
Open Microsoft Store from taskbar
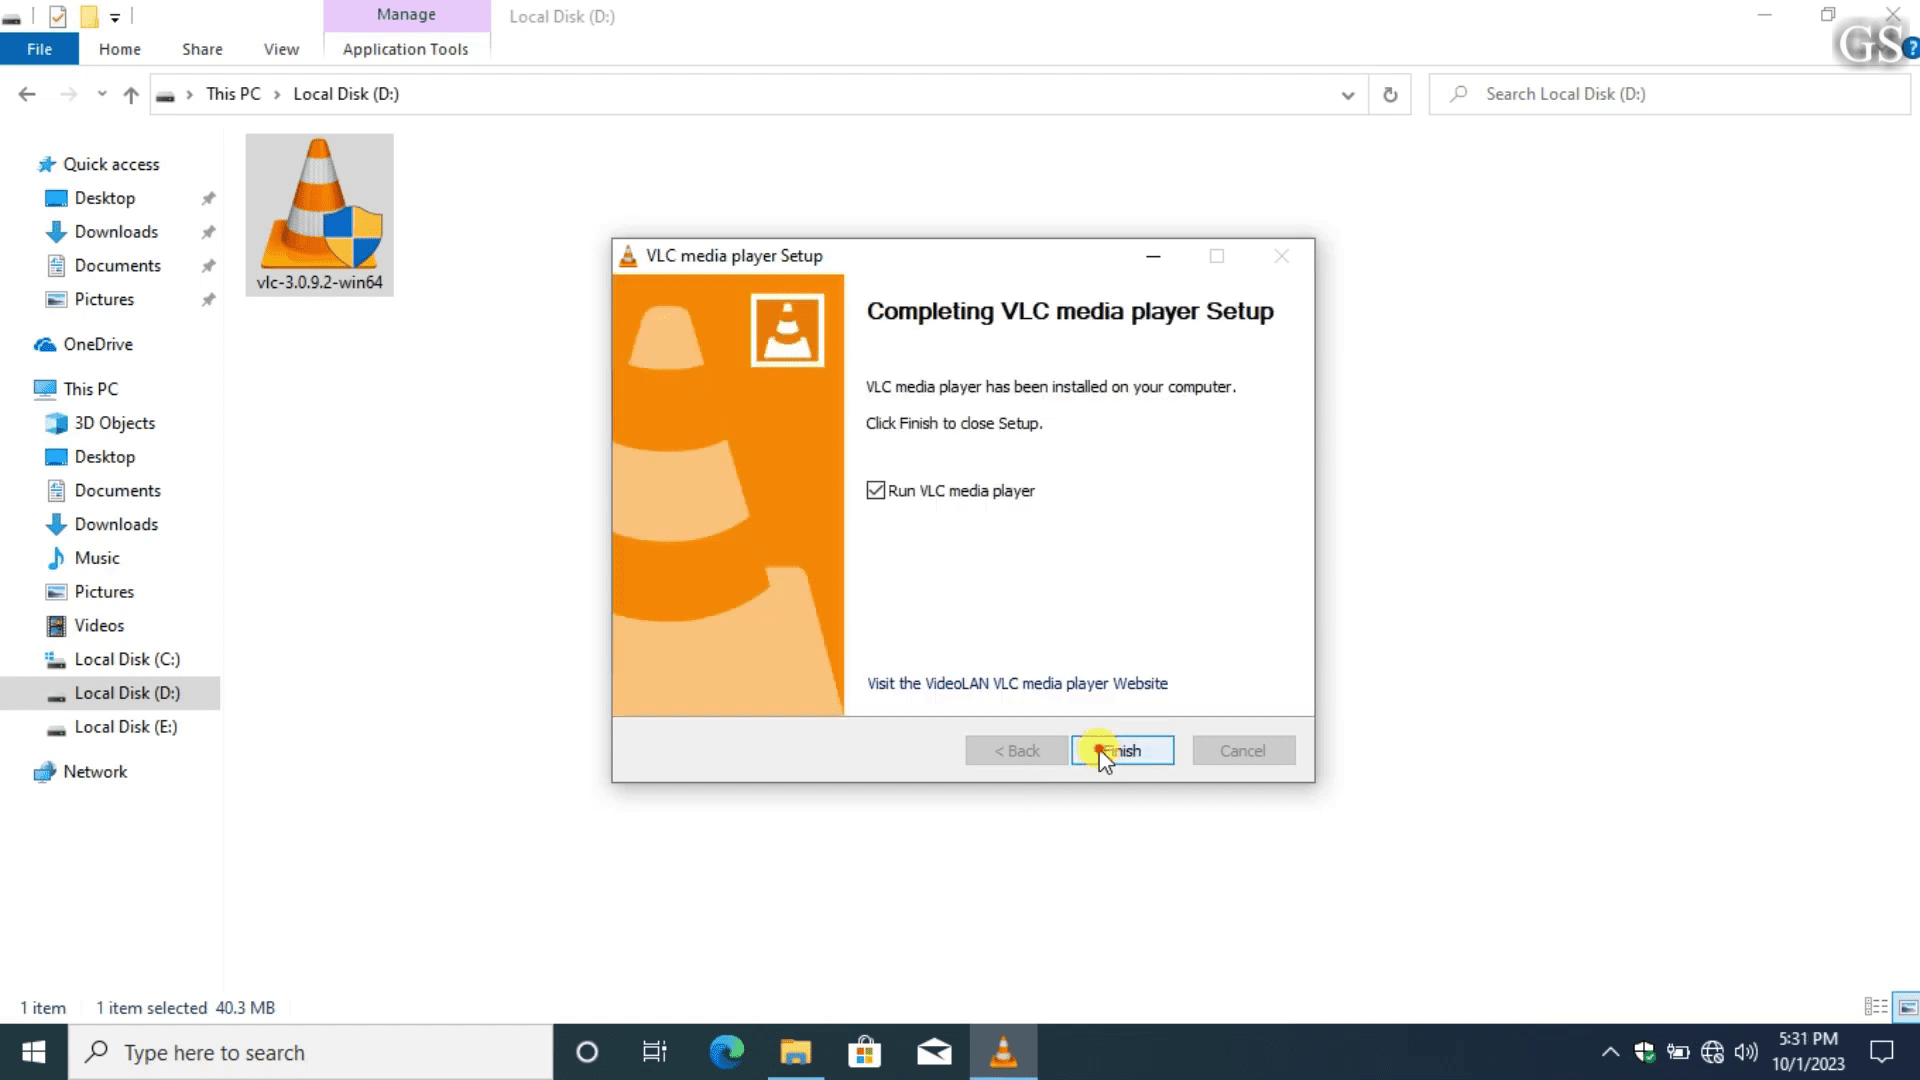tap(864, 1052)
